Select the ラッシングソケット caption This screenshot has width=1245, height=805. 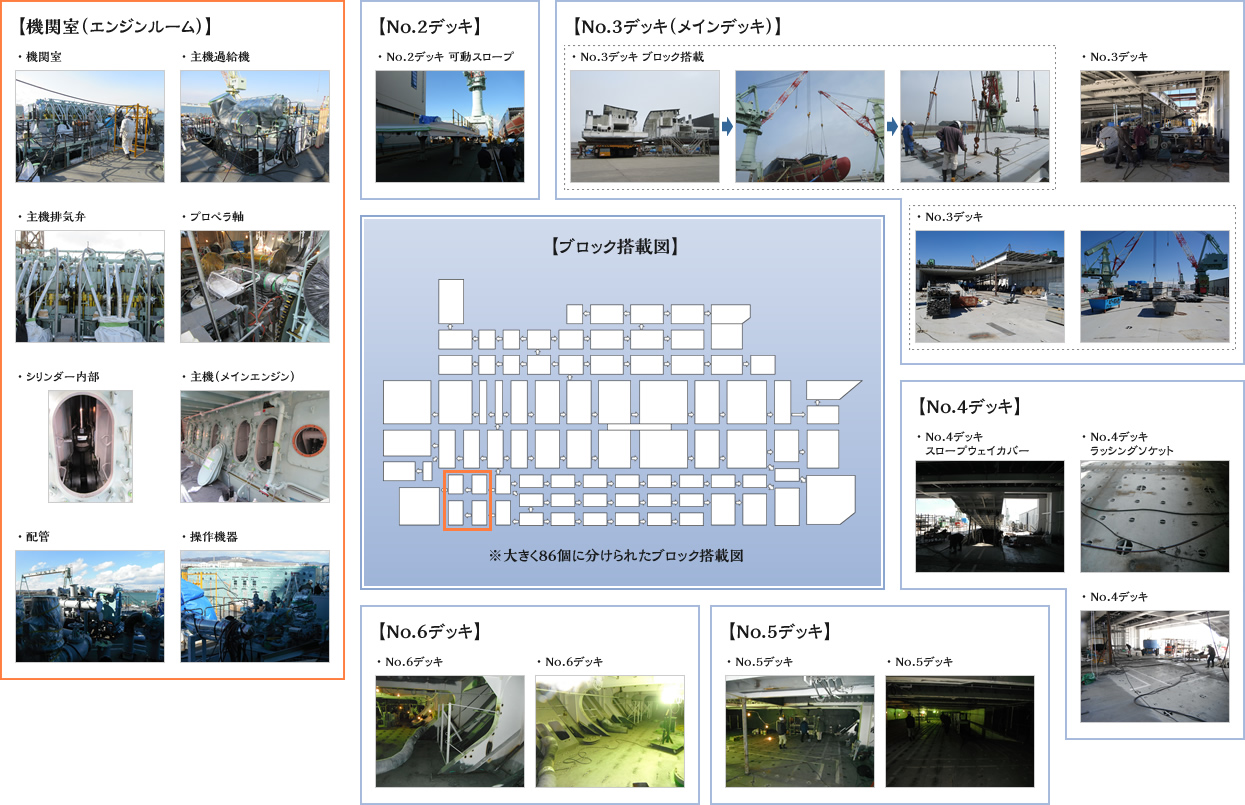click(1132, 452)
